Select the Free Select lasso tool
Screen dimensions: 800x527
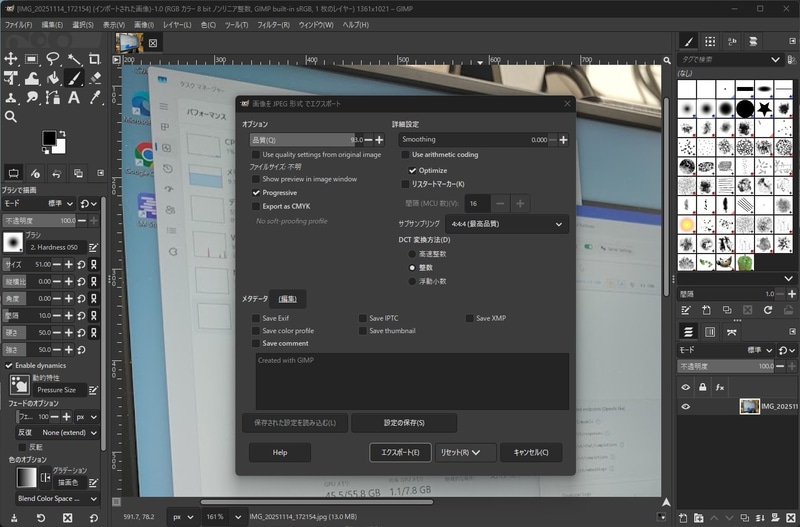(x=53, y=59)
